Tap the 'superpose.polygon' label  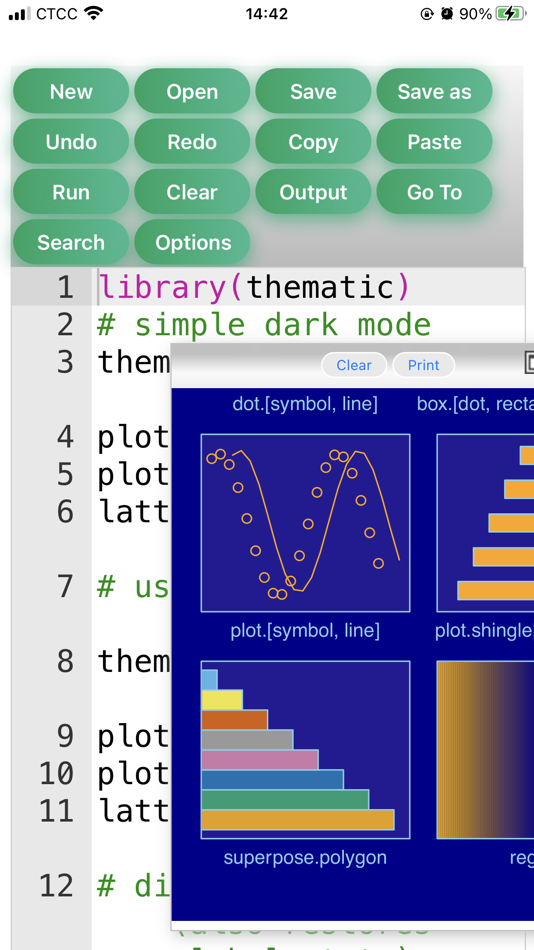click(x=305, y=857)
